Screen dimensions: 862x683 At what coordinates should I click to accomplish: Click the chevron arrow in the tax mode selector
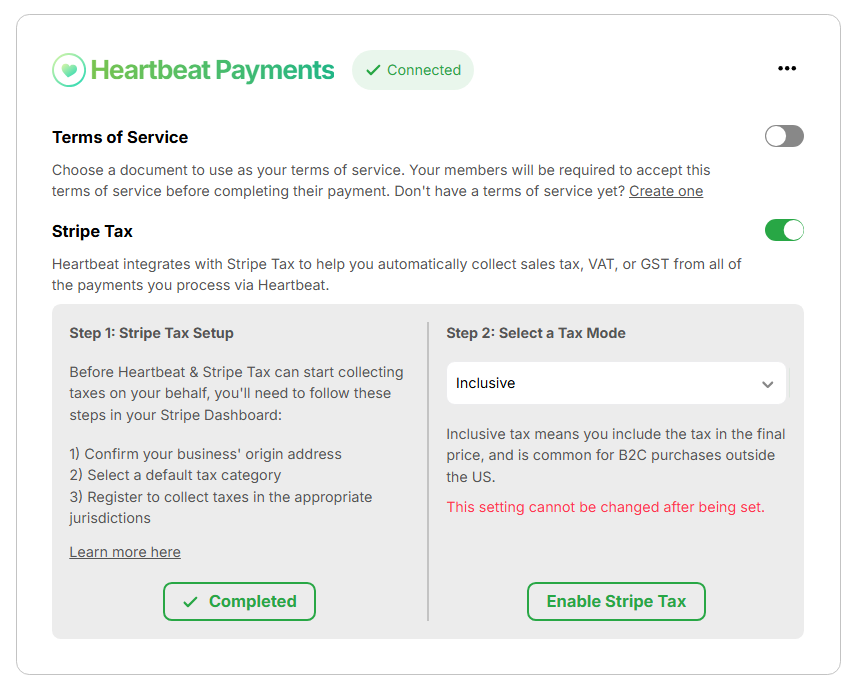click(767, 384)
